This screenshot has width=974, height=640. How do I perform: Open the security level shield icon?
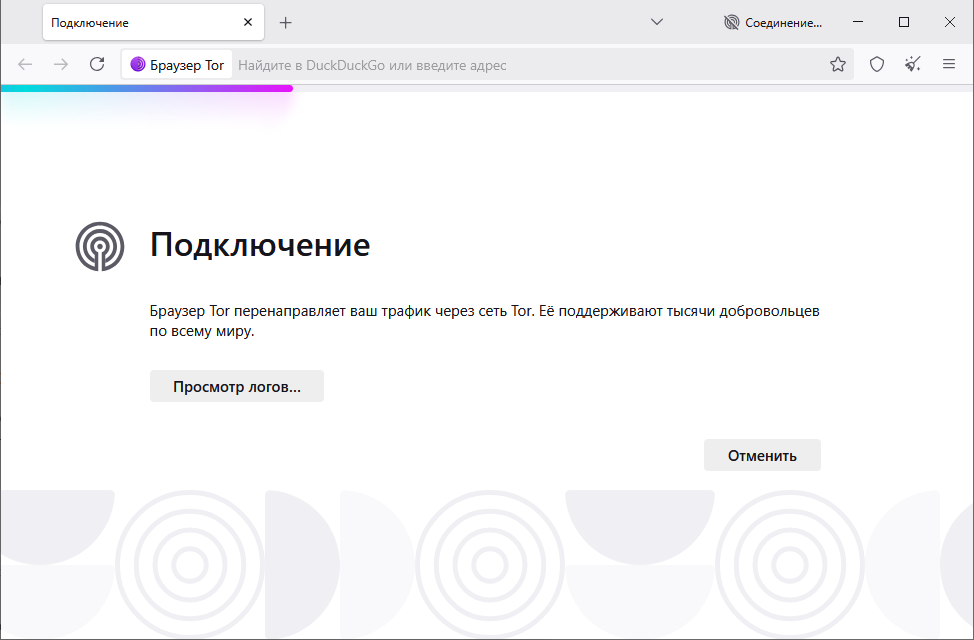876,64
